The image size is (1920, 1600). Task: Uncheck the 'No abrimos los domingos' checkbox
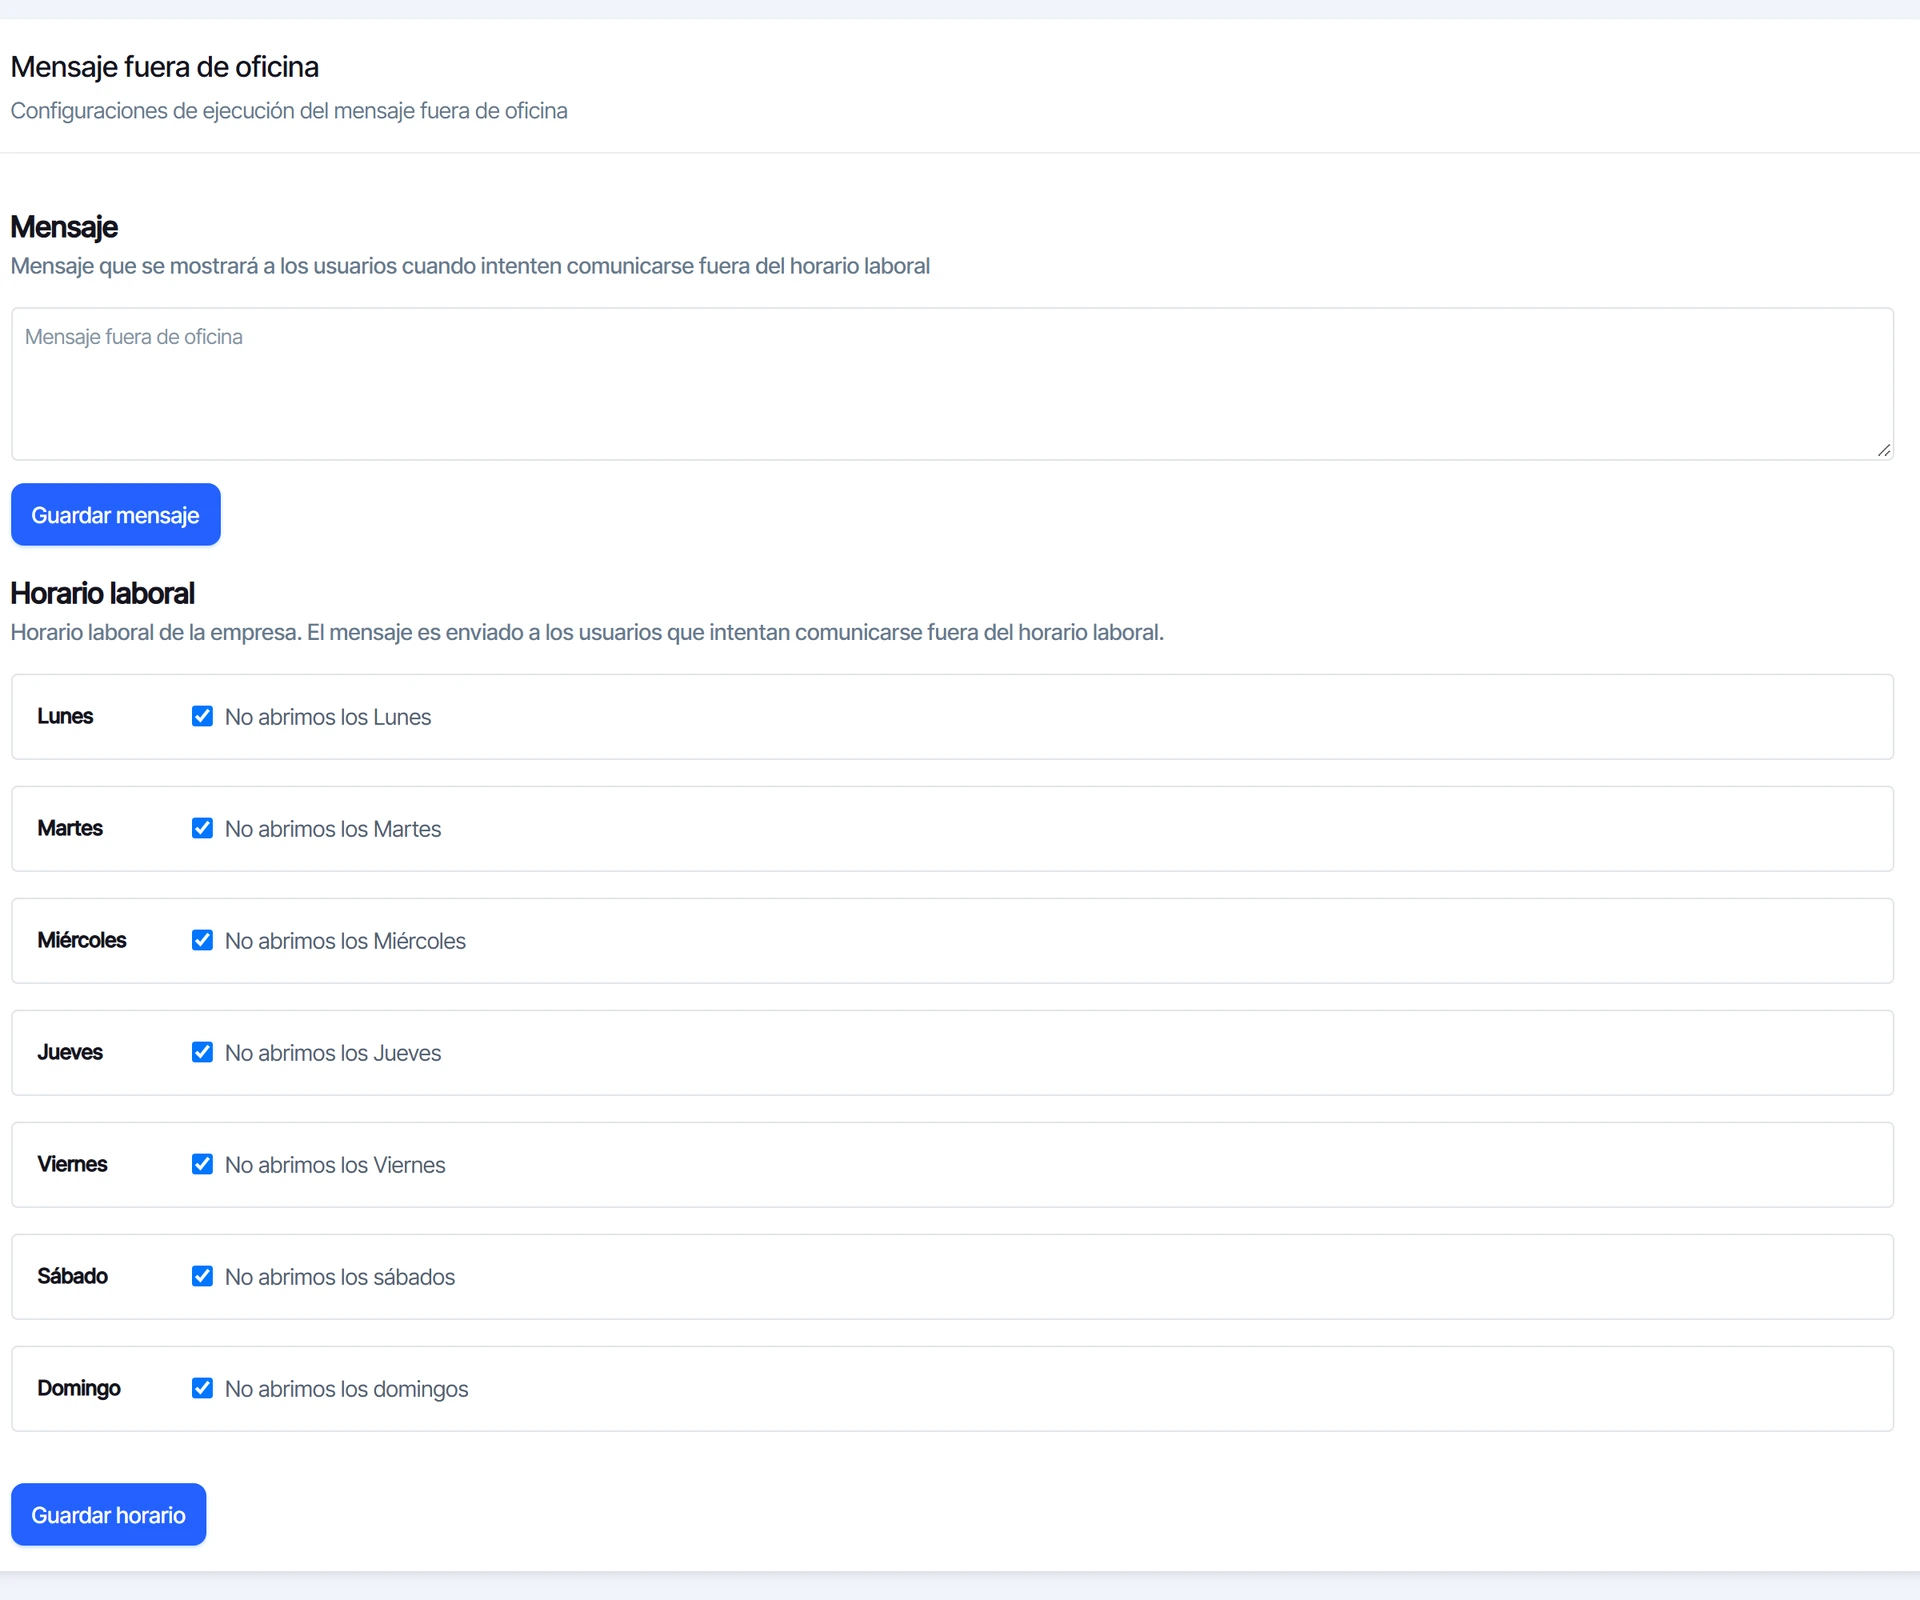[x=202, y=1388]
